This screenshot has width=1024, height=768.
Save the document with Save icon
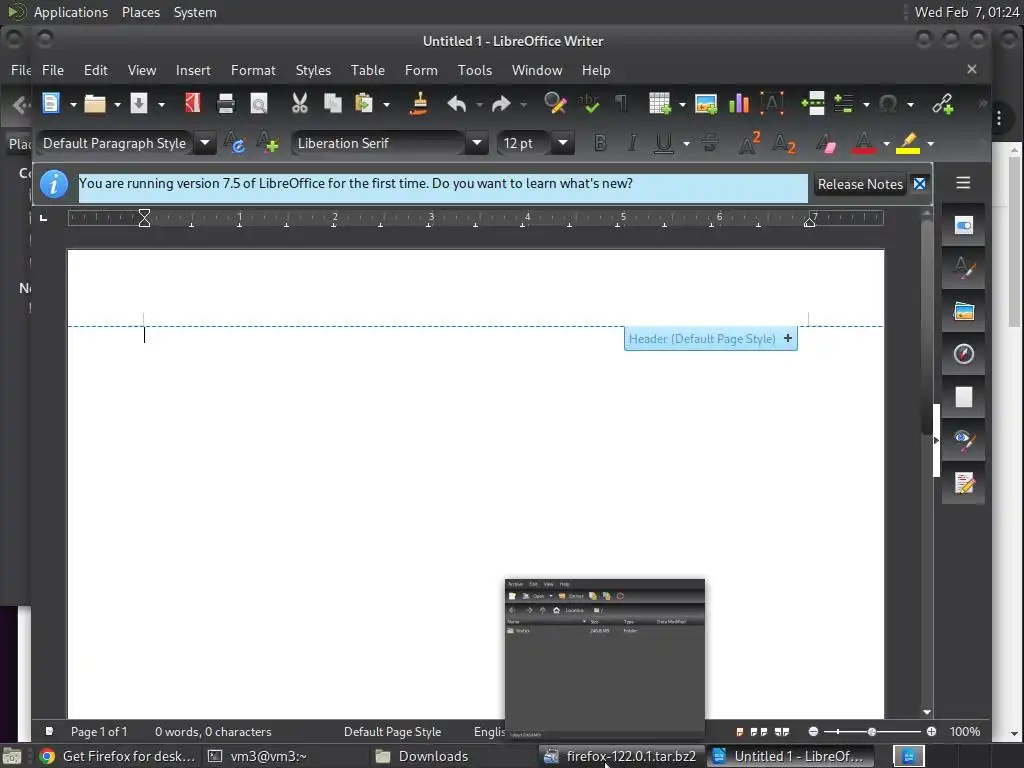tap(139, 103)
